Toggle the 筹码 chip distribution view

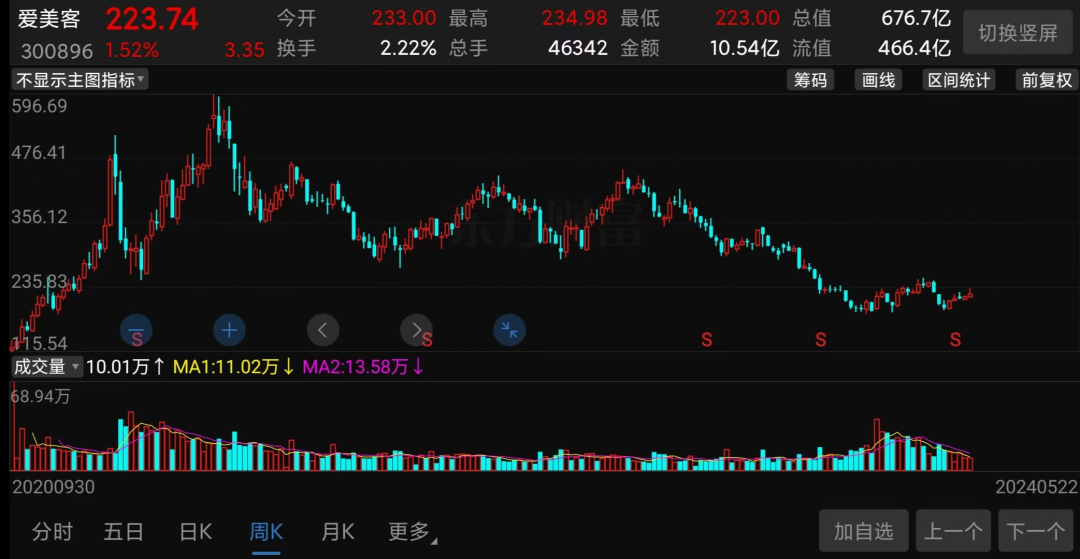point(810,80)
